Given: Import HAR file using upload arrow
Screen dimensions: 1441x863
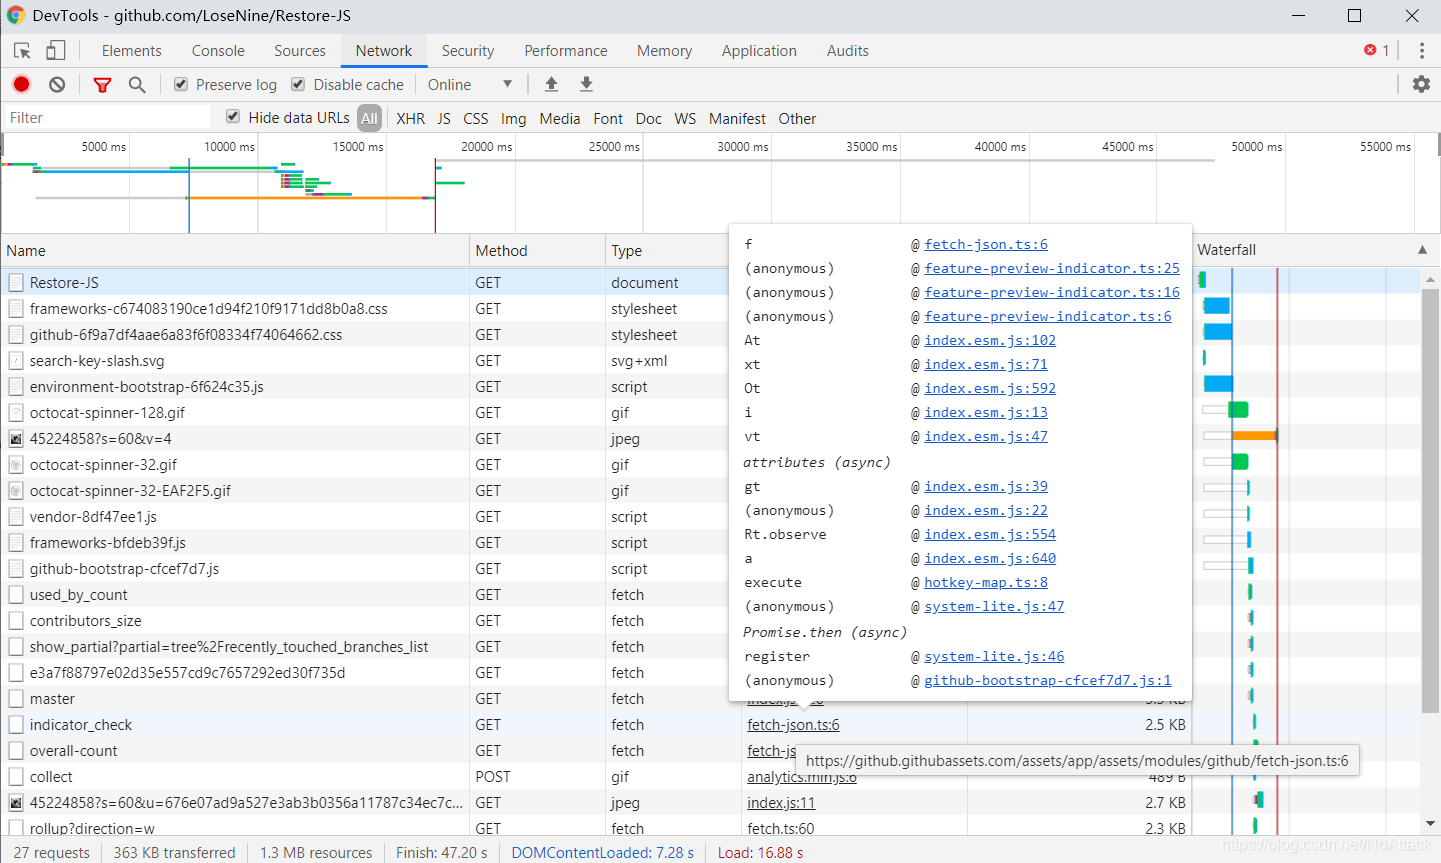Looking at the screenshot, I should click(551, 85).
